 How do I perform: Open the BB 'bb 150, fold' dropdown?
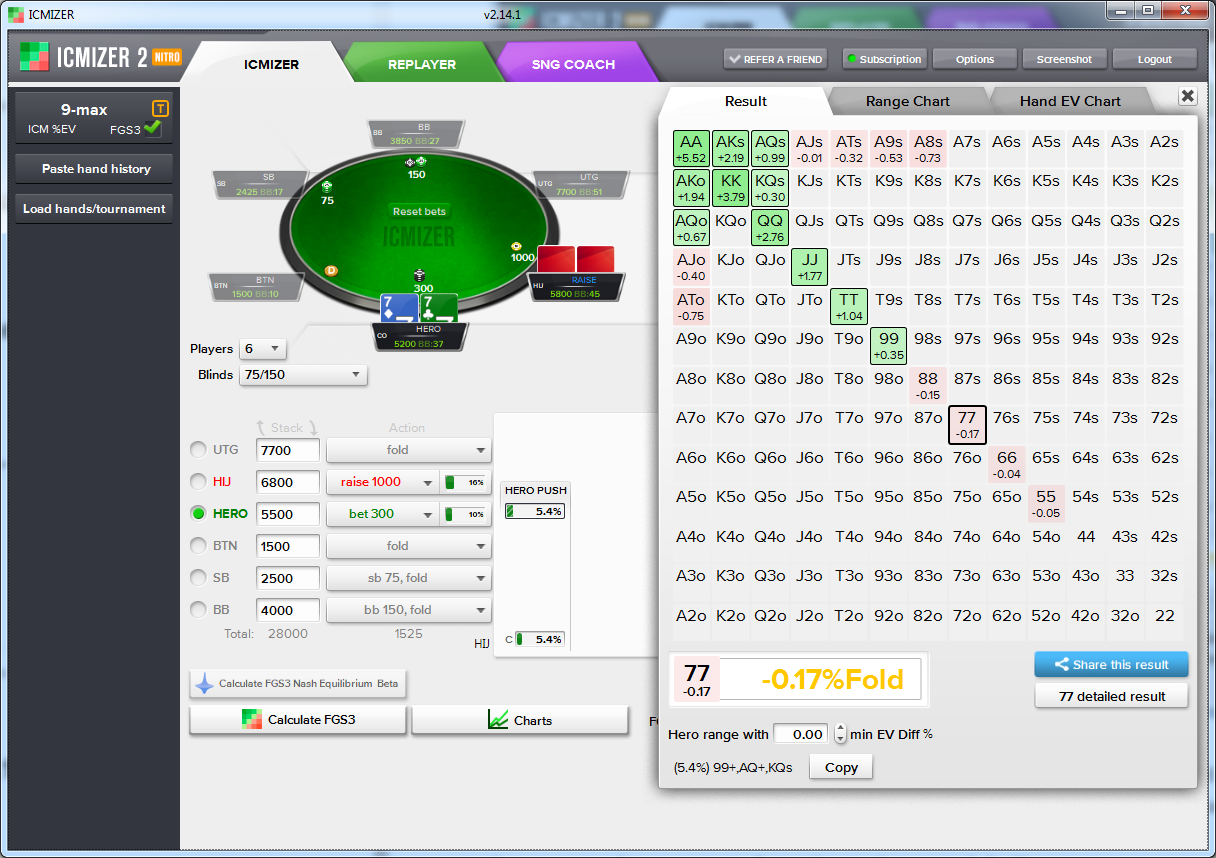(x=409, y=610)
